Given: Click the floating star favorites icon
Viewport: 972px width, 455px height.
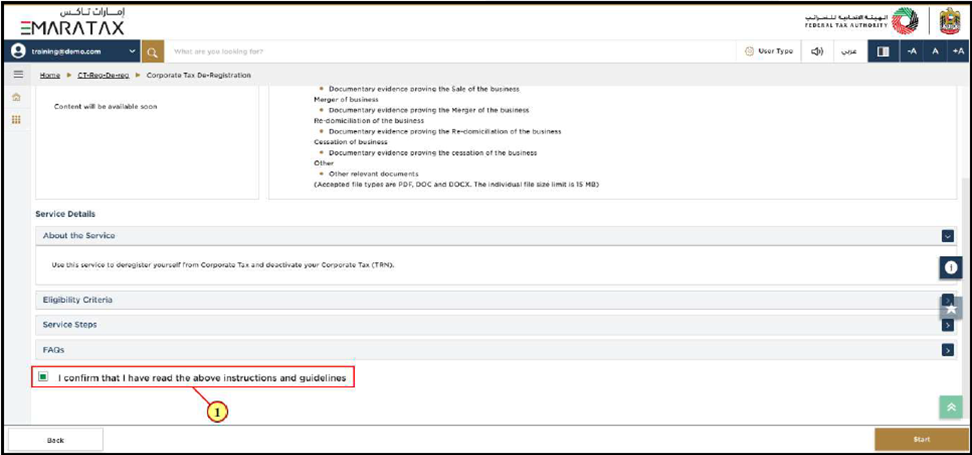Looking at the screenshot, I should (x=951, y=308).
